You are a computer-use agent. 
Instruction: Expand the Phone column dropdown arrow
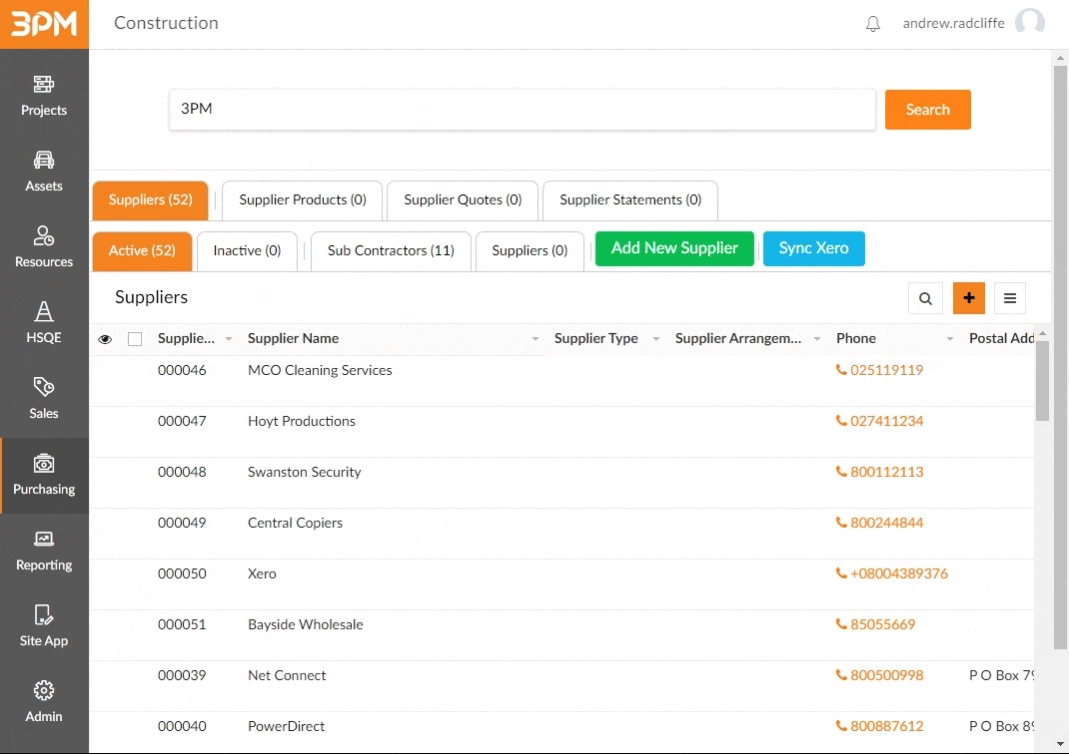point(950,339)
